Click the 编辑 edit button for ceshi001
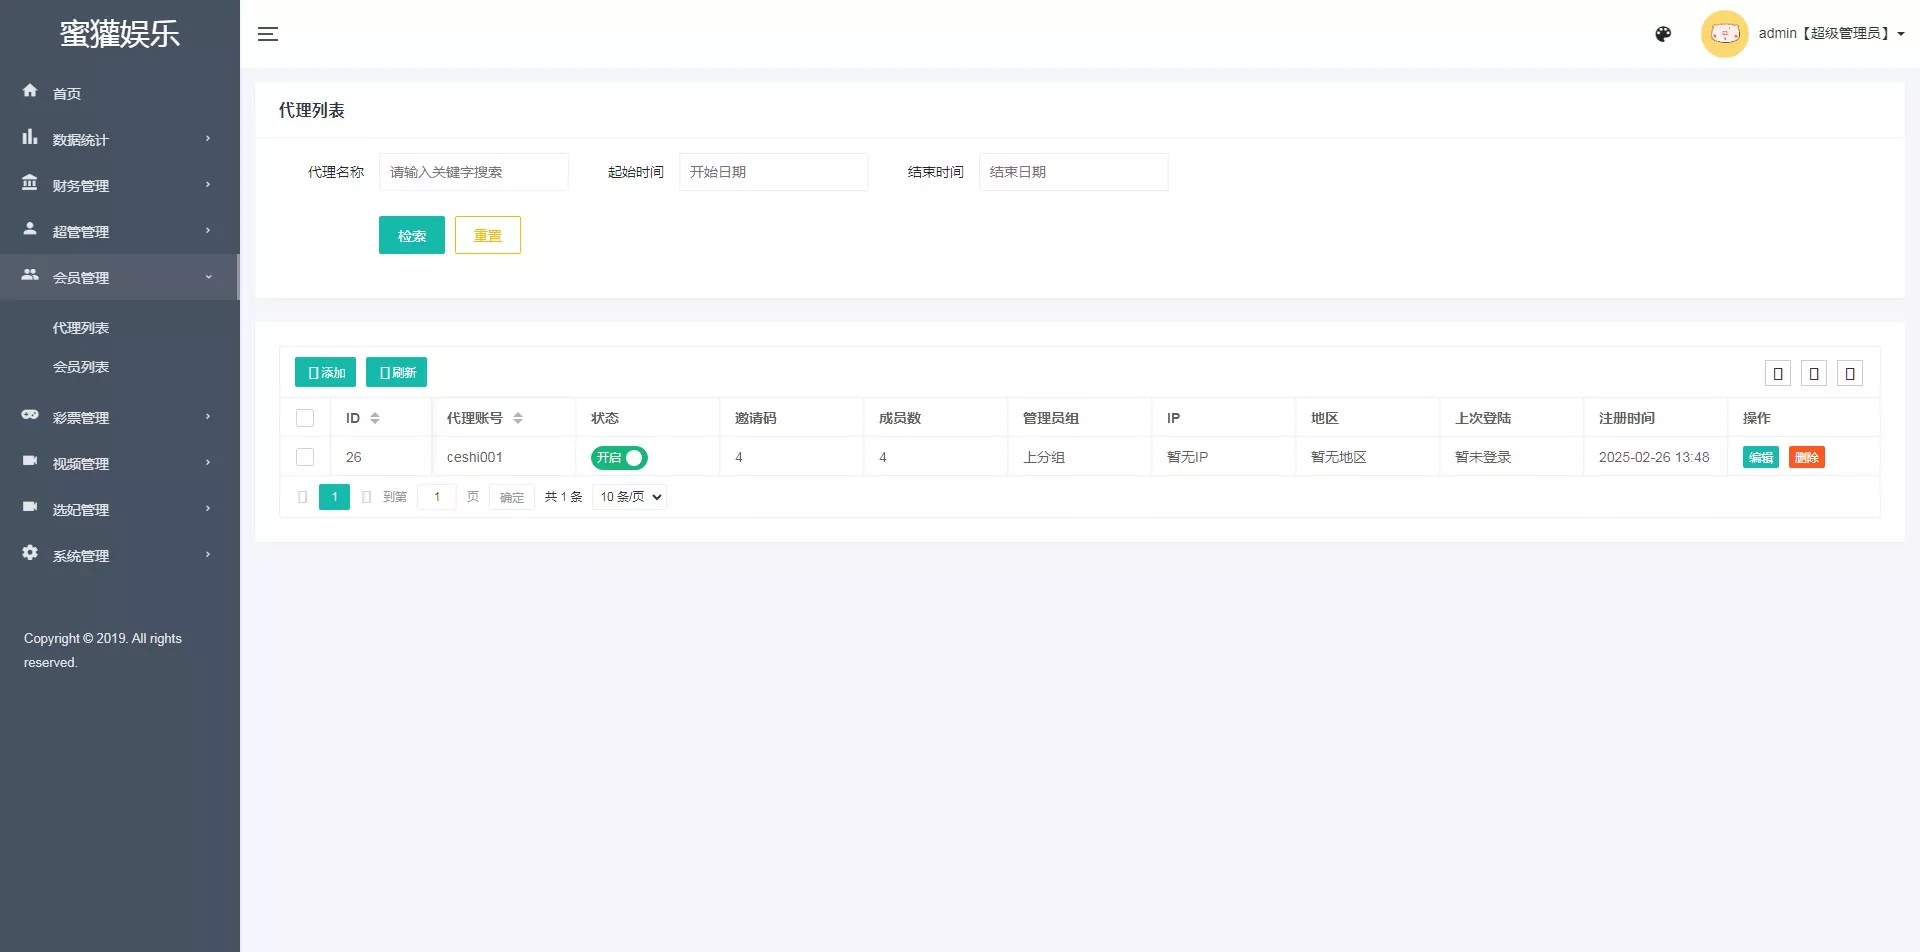The width and height of the screenshot is (1920, 952). (1760, 457)
